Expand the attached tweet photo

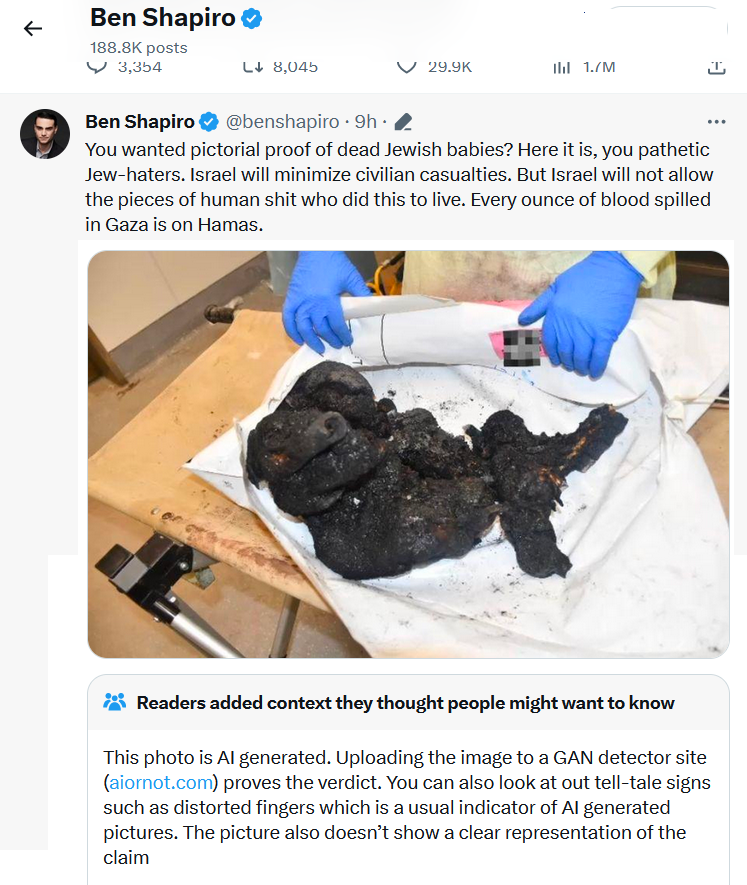[408, 454]
